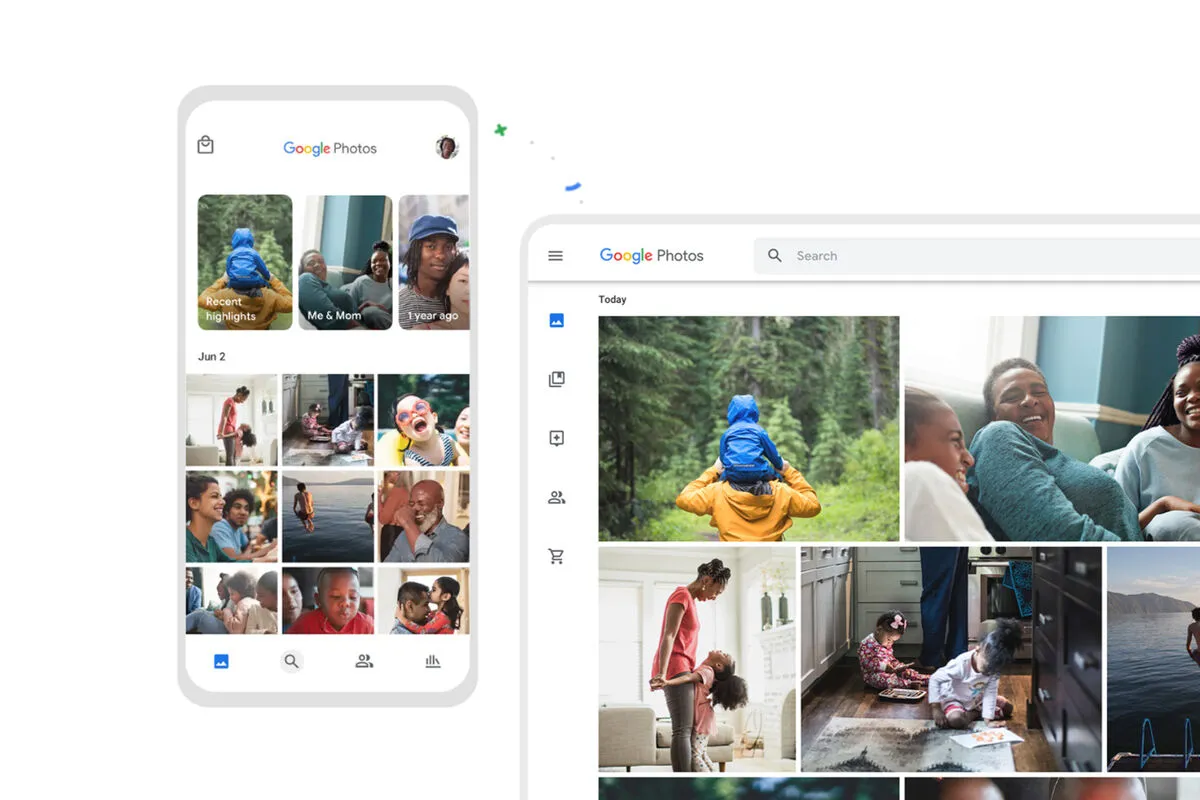Open the 1 year ago memory card
Viewport: 1200px width, 800px height.
[x=434, y=262]
